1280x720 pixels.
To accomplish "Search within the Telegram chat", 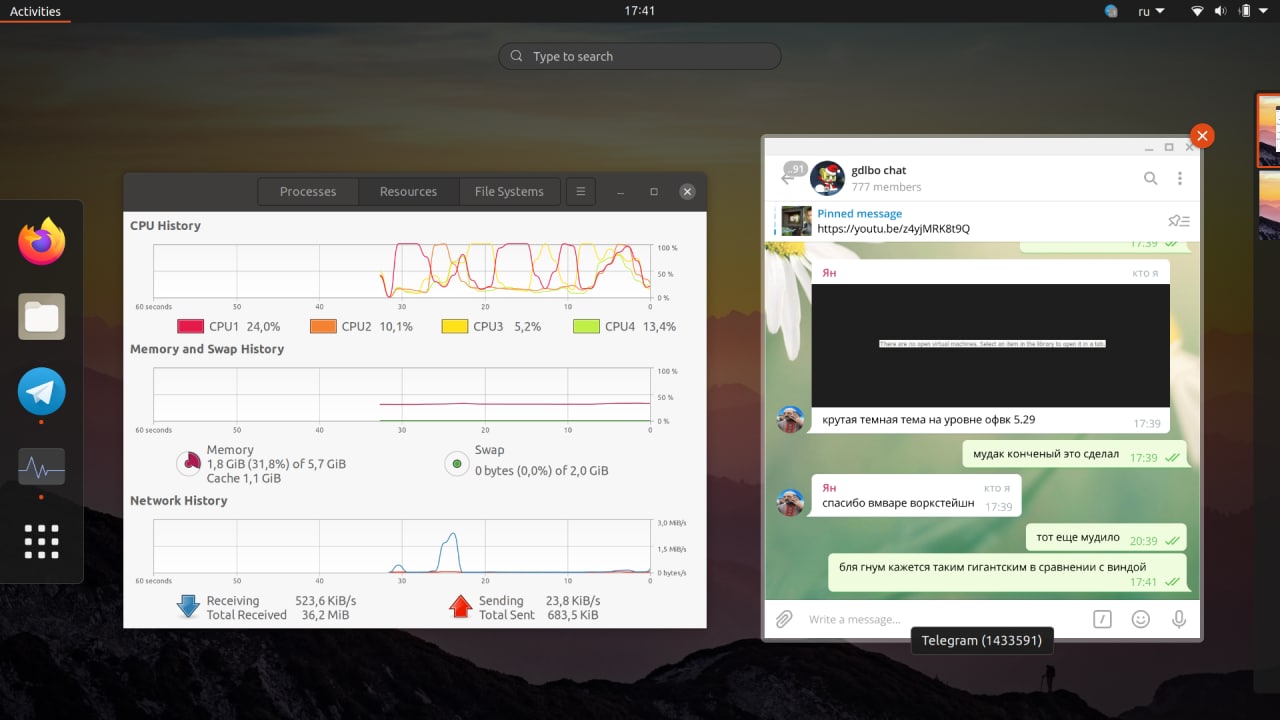I will pyautogui.click(x=1150, y=178).
